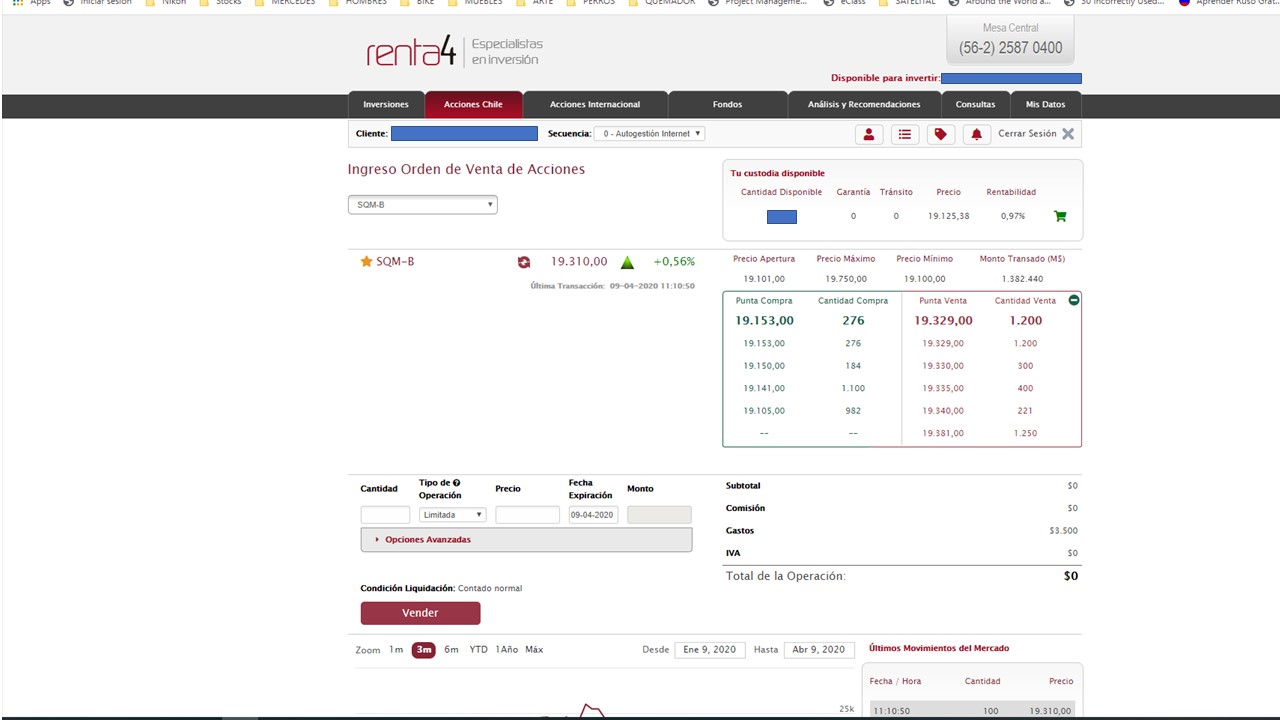The width and height of the screenshot is (1280, 720).
Task: Click the renta4 logo
Action: click(411, 50)
